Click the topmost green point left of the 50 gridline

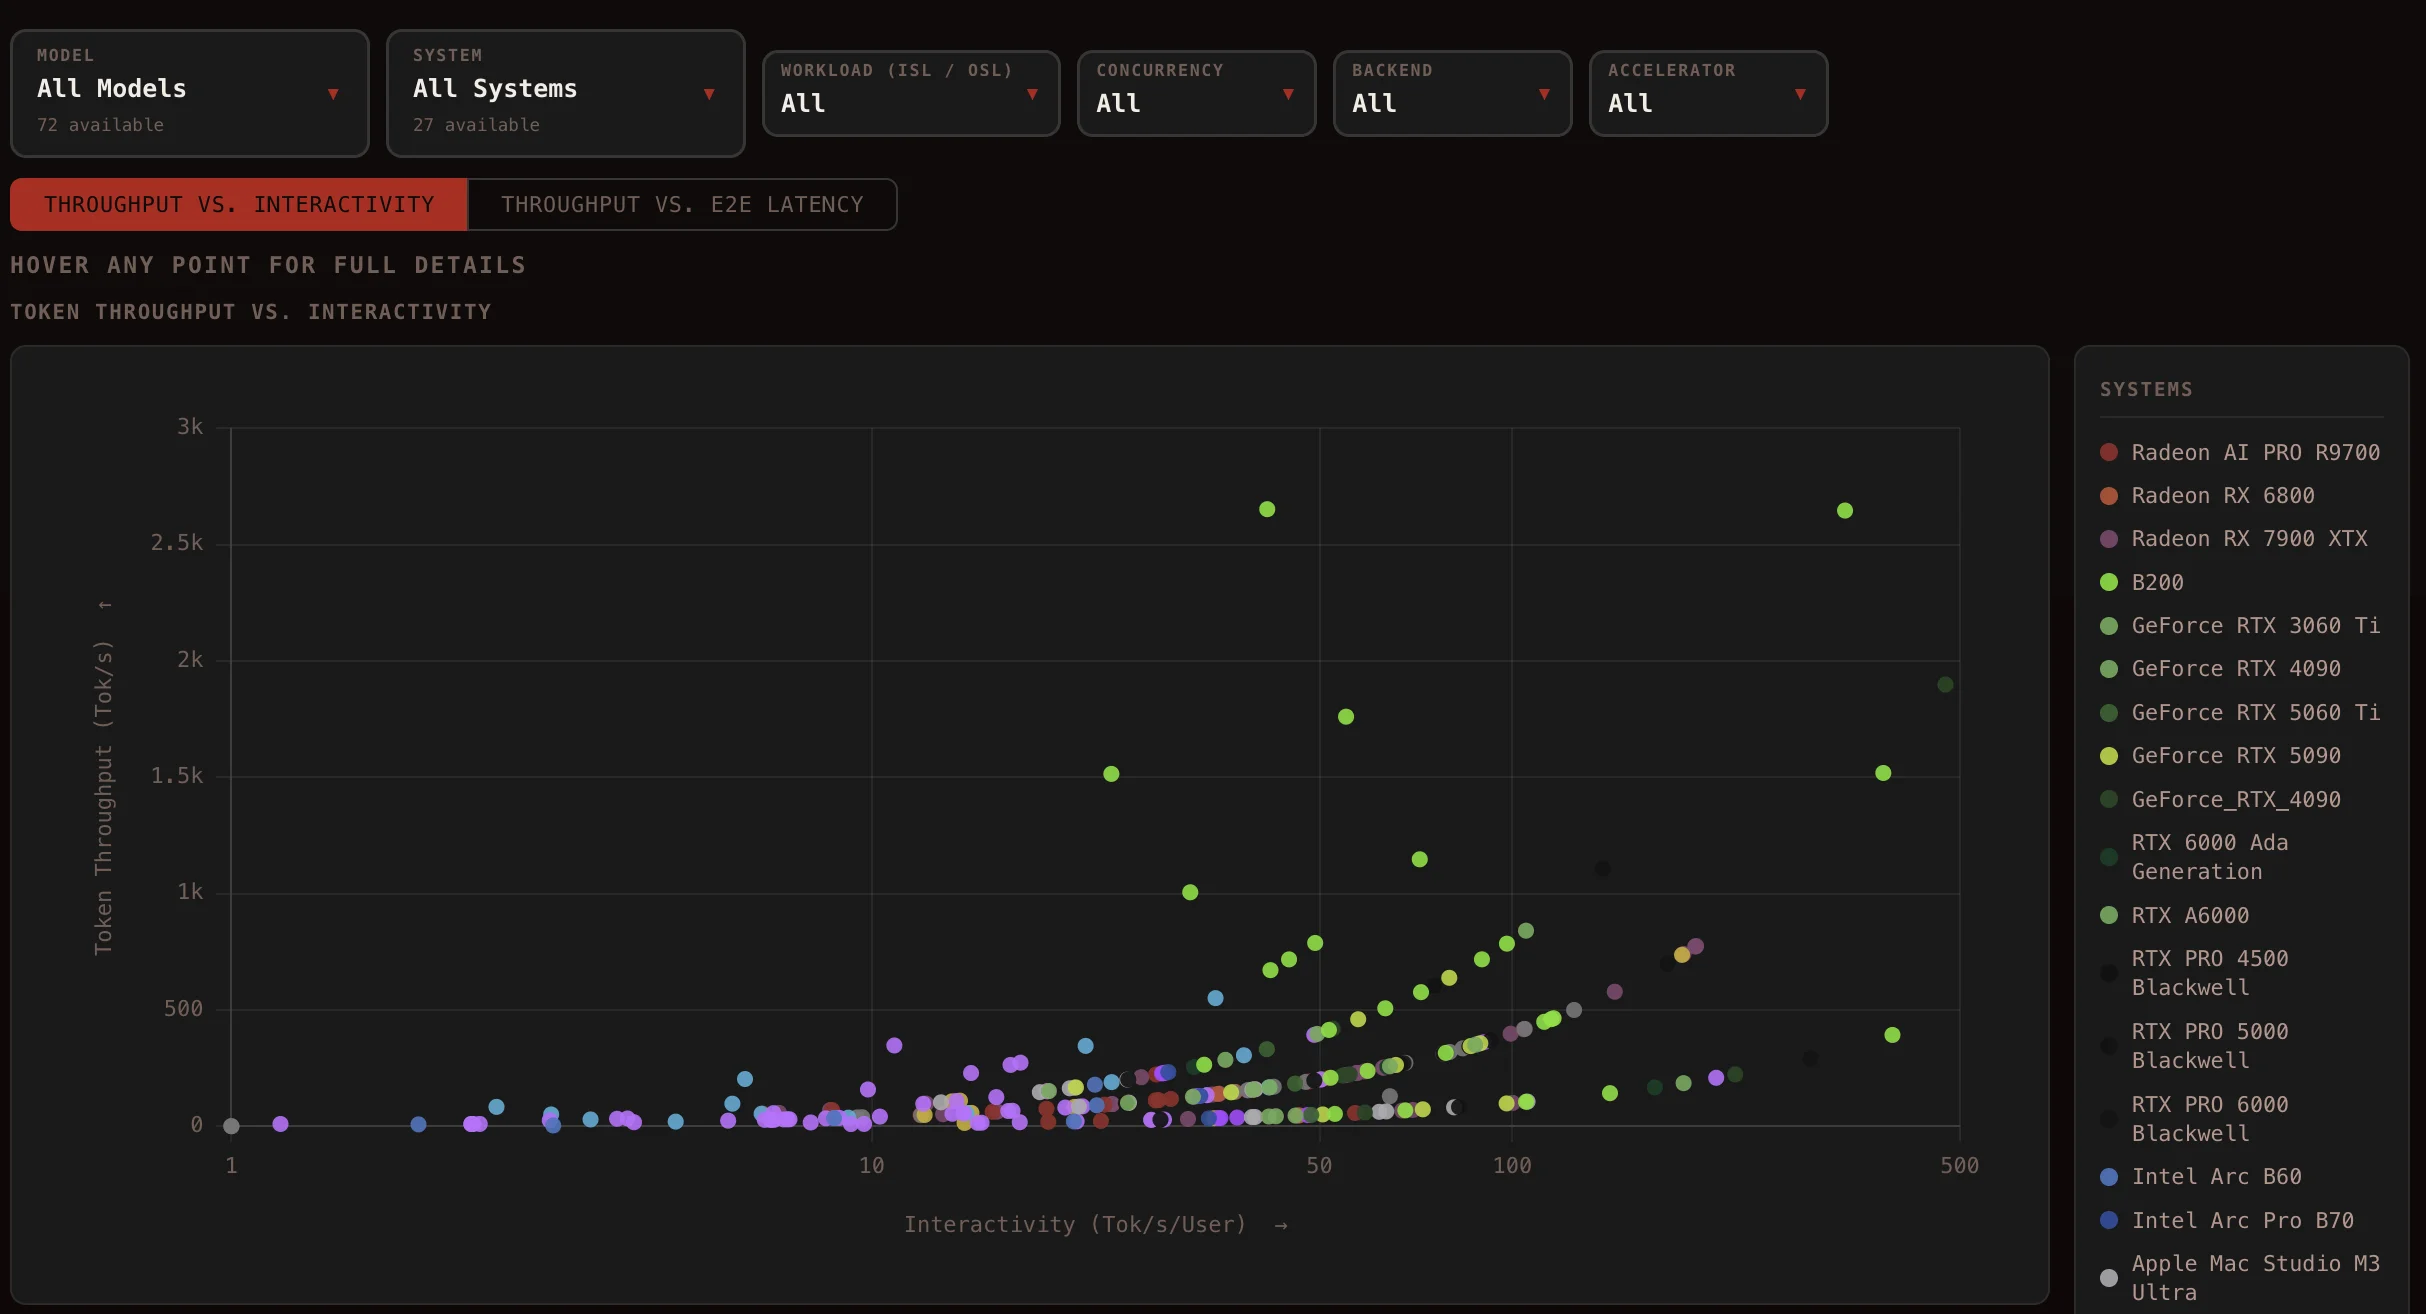click(x=1267, y=509)
